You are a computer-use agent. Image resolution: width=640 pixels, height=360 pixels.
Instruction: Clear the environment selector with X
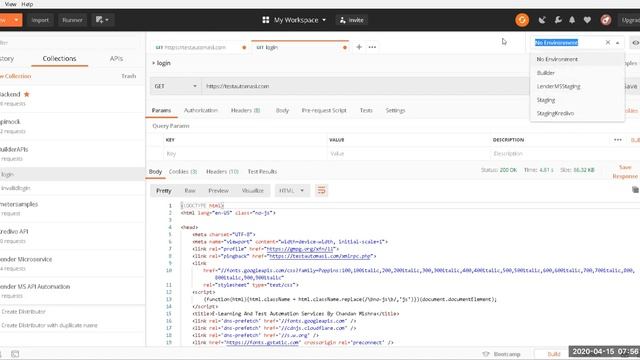pos(608,42)
